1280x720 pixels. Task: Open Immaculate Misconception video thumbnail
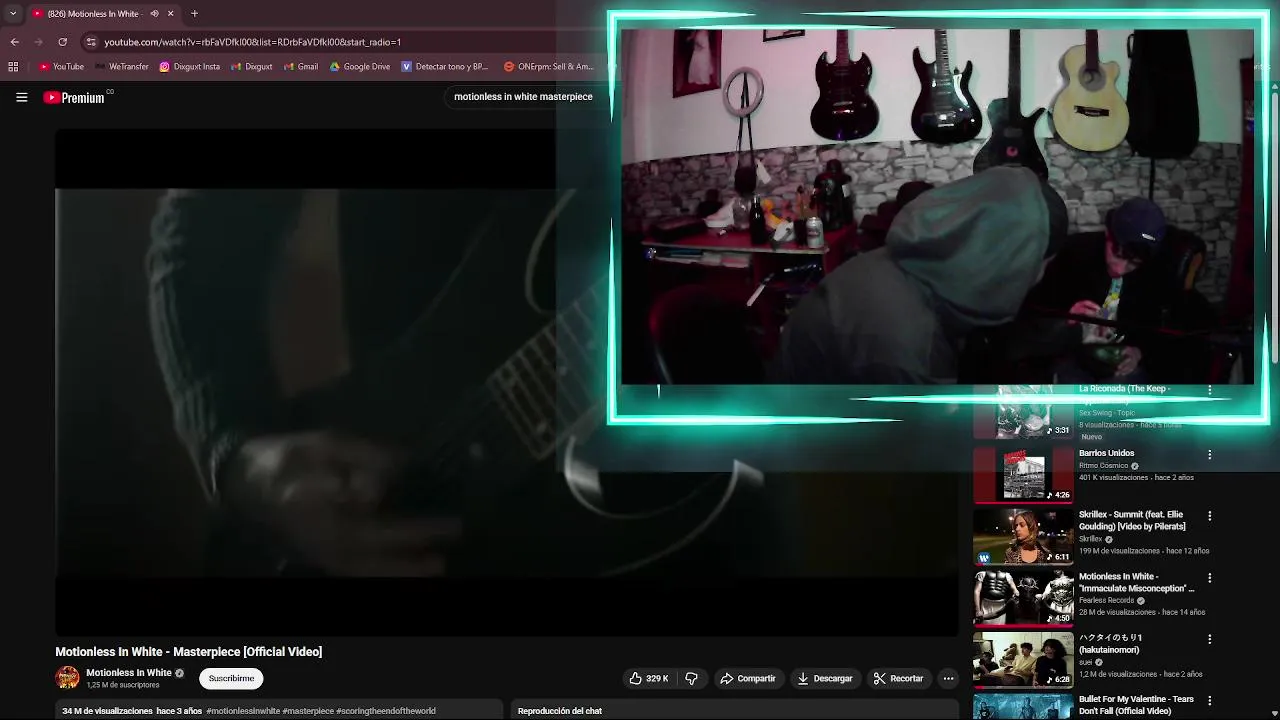1023,598
